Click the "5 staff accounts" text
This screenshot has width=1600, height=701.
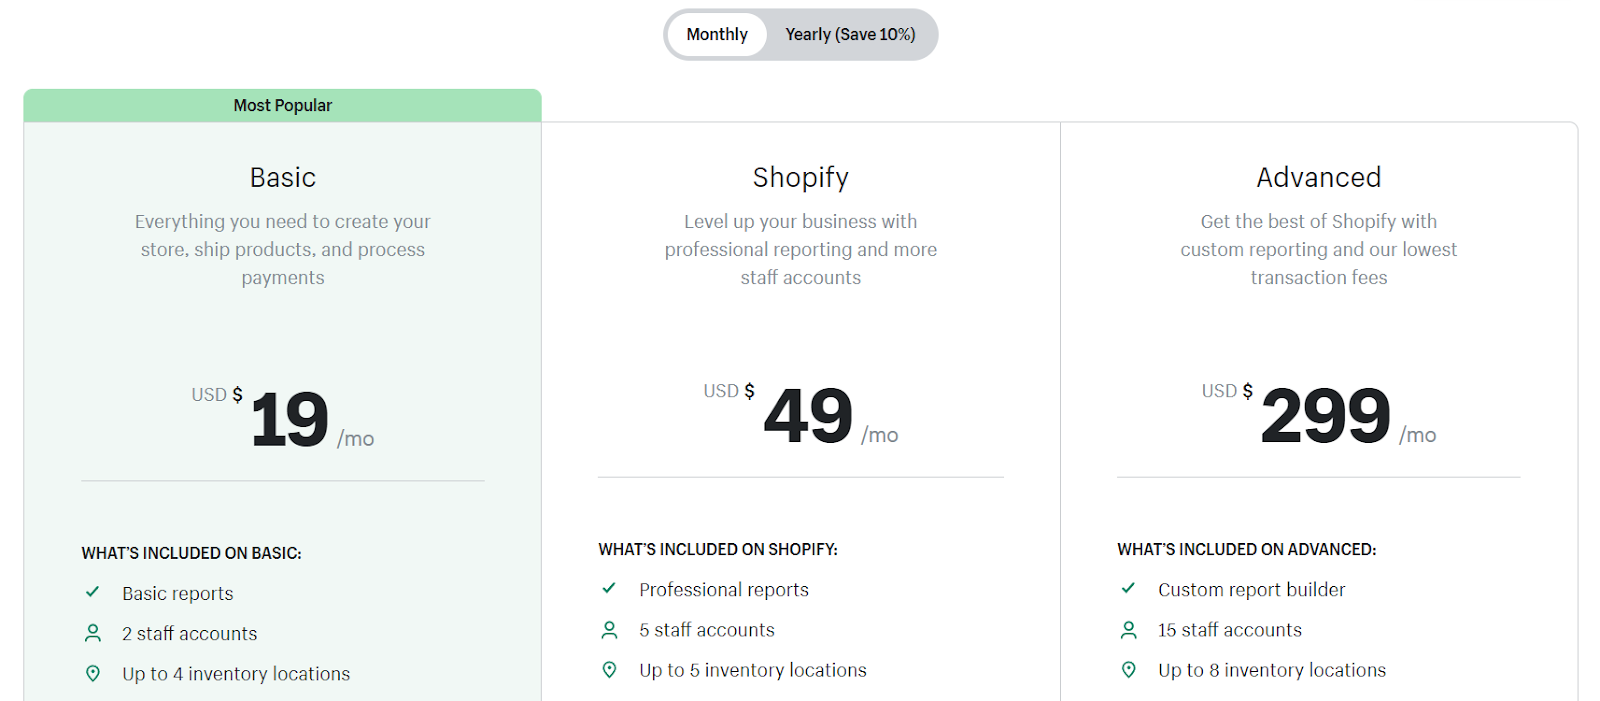click(x=707, y=629)
